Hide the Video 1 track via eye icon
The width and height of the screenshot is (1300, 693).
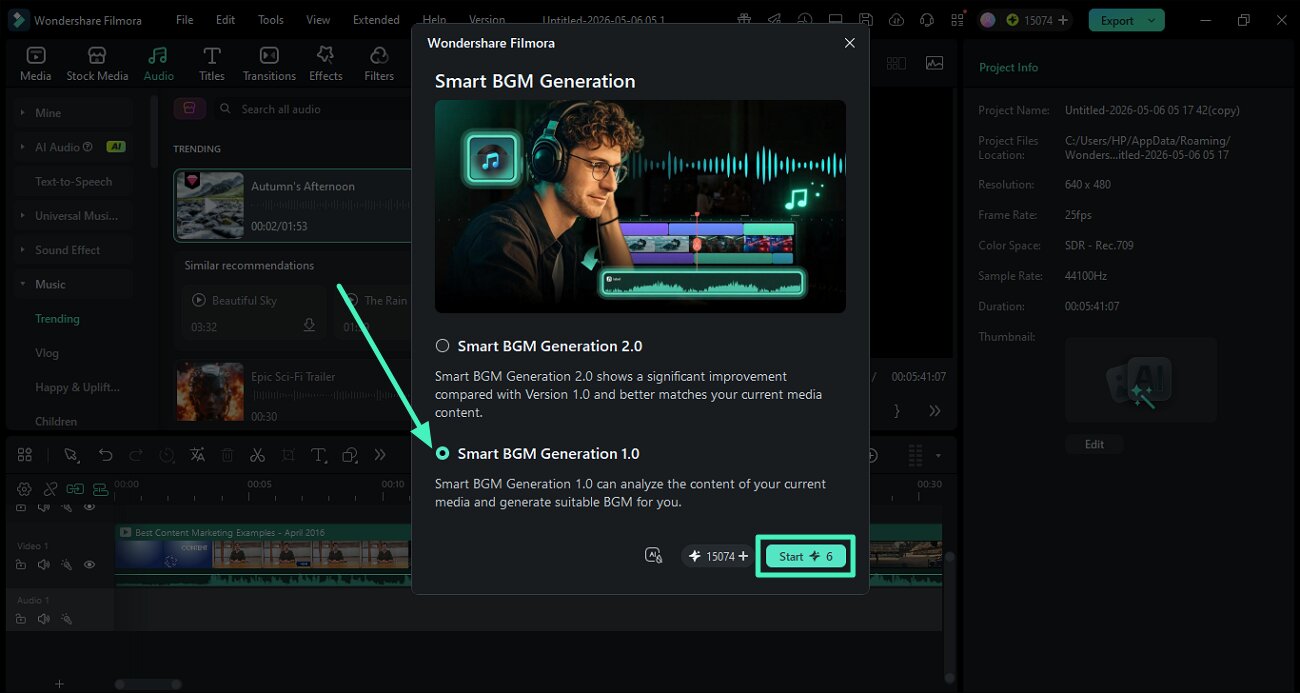click(89, 565)
